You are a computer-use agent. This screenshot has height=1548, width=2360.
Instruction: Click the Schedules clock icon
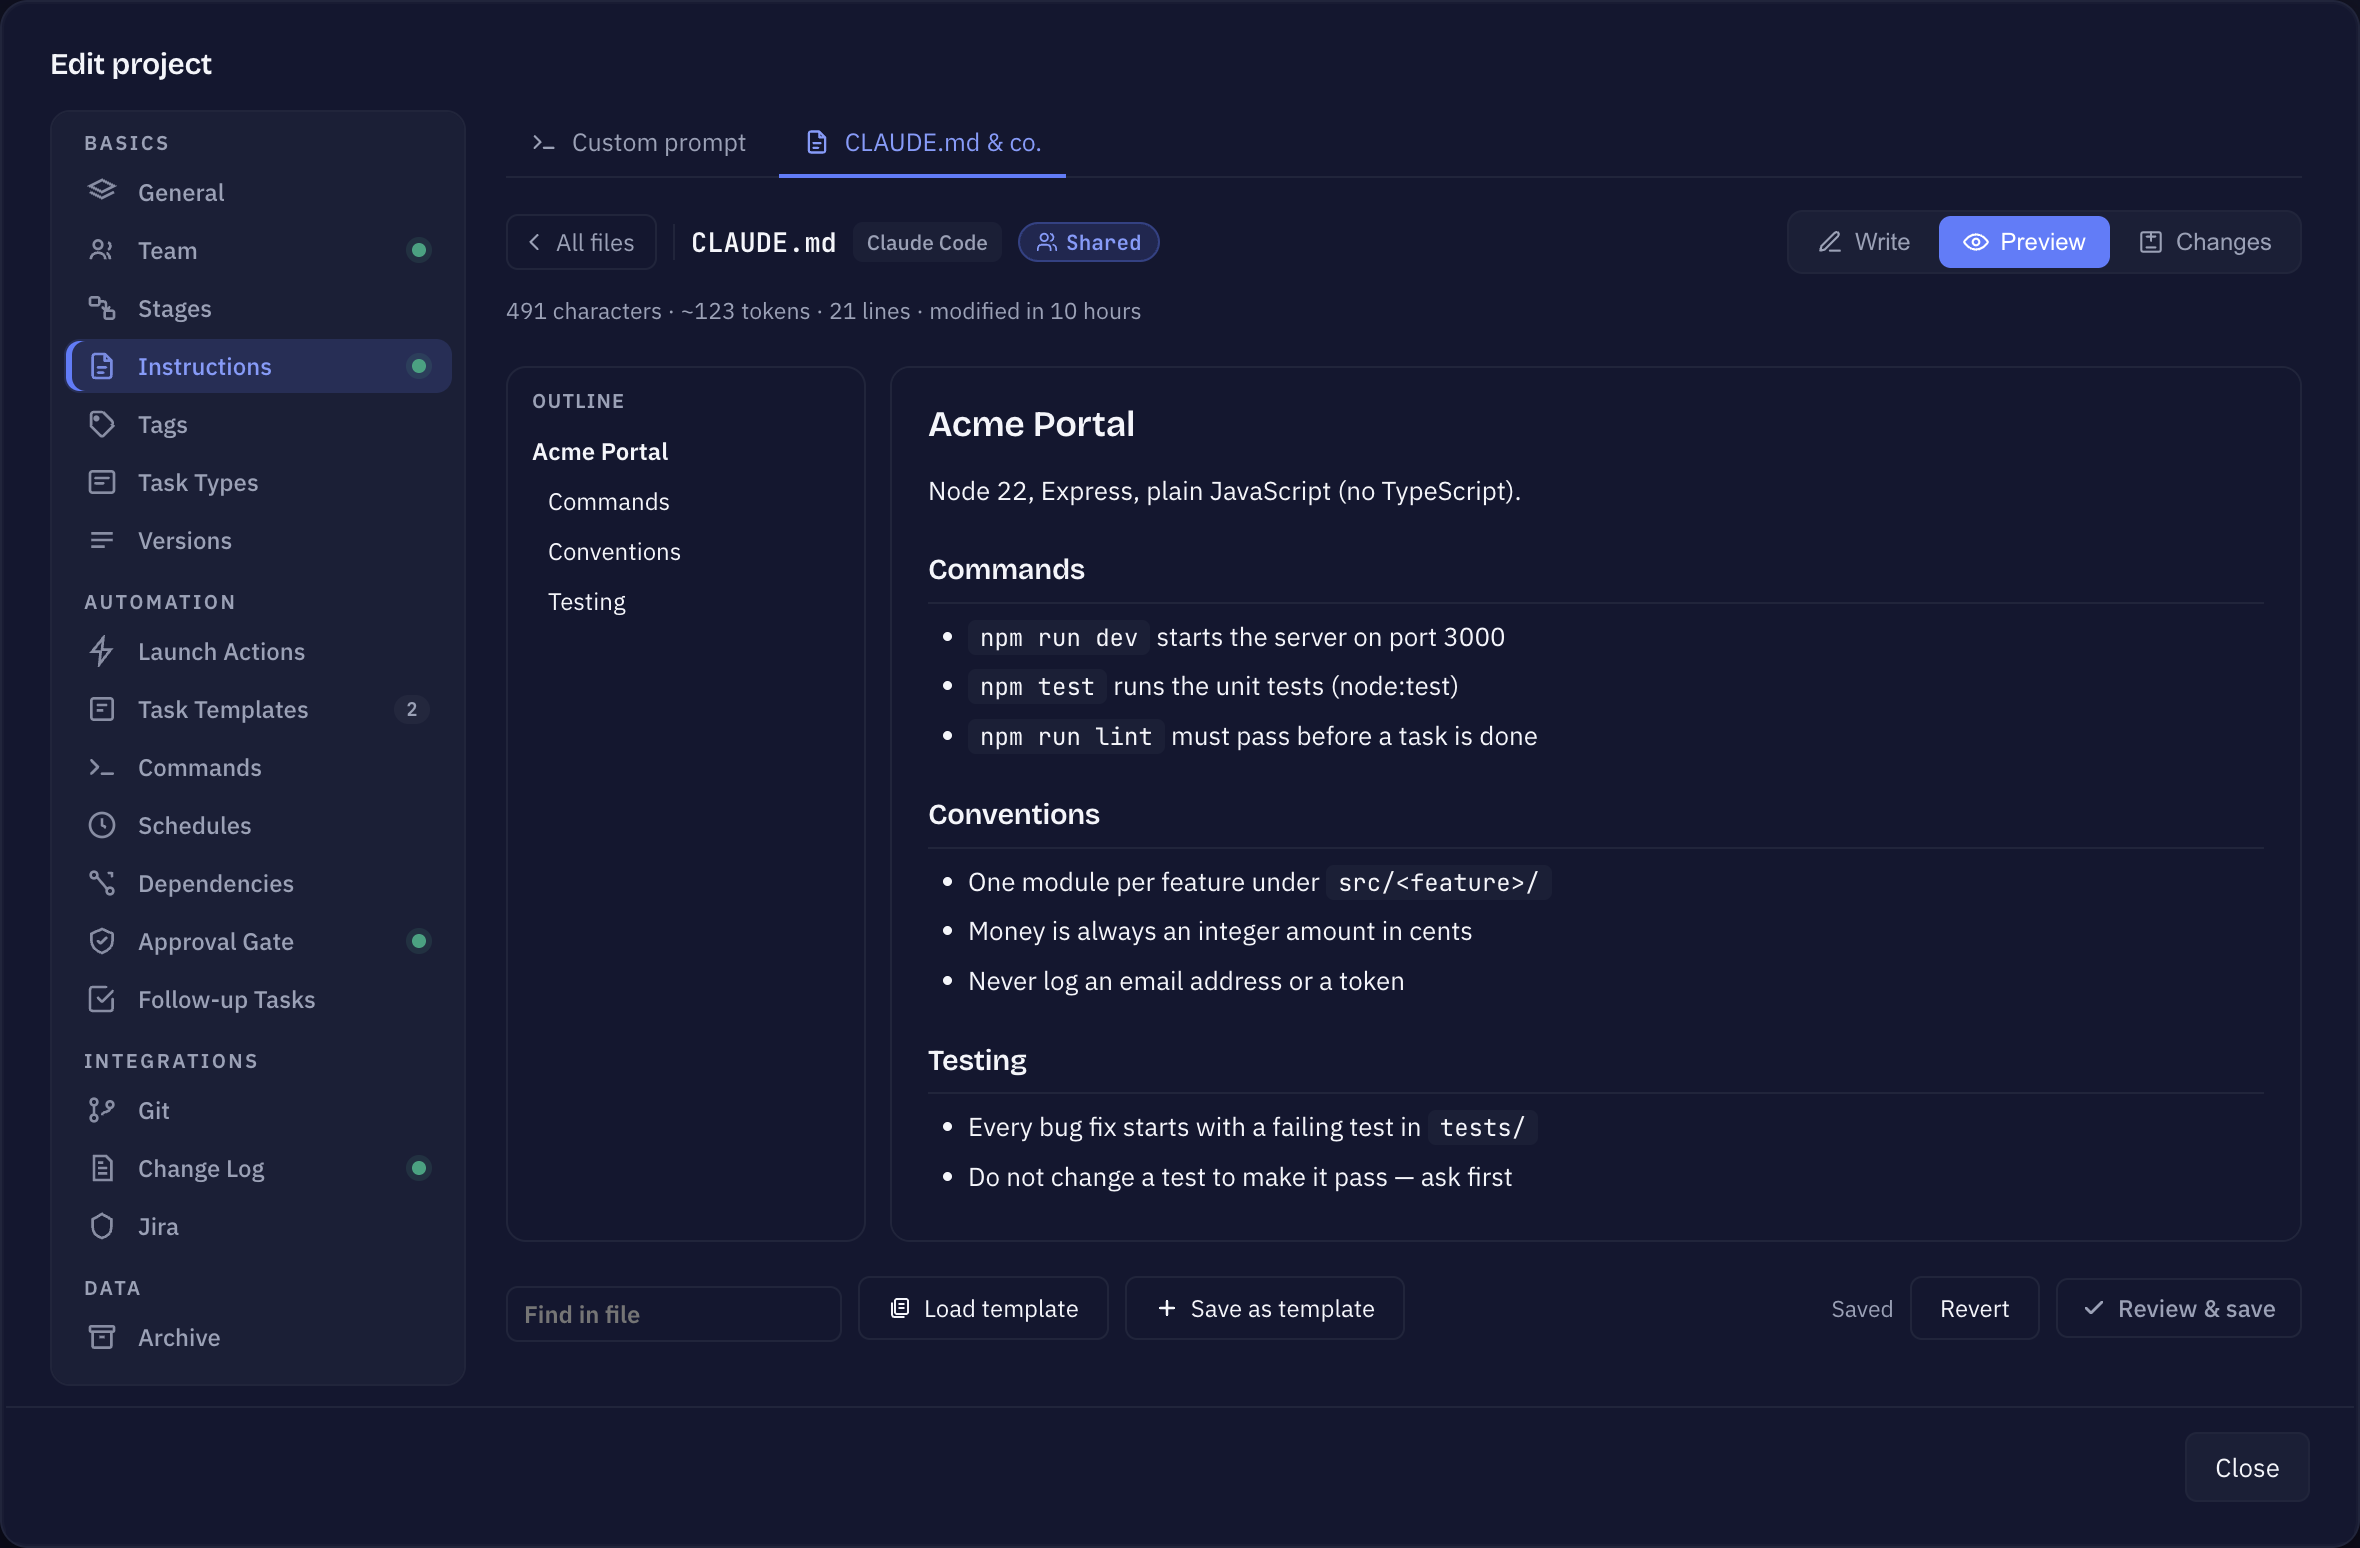point(102,824)
